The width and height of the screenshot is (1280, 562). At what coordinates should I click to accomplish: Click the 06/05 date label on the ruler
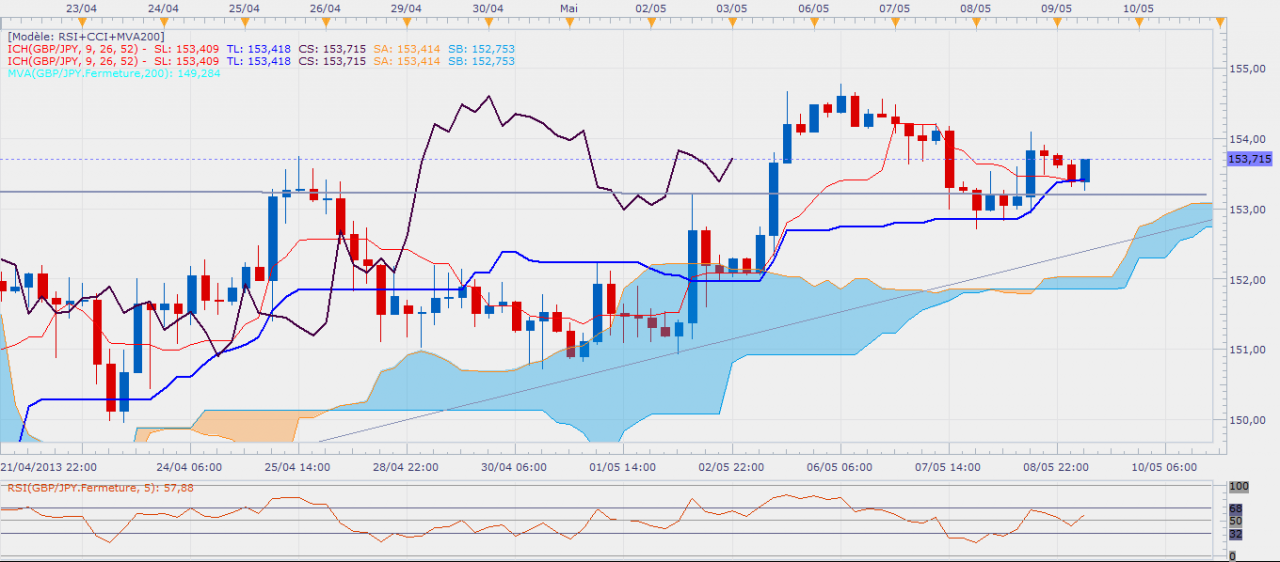click(813, 8)
